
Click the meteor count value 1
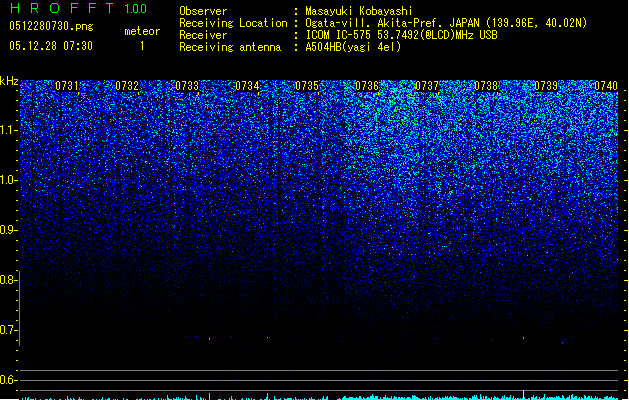tap(142, 46)
